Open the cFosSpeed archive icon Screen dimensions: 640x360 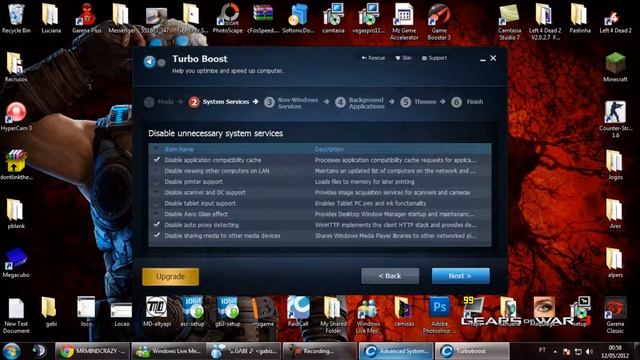point(263,18)
